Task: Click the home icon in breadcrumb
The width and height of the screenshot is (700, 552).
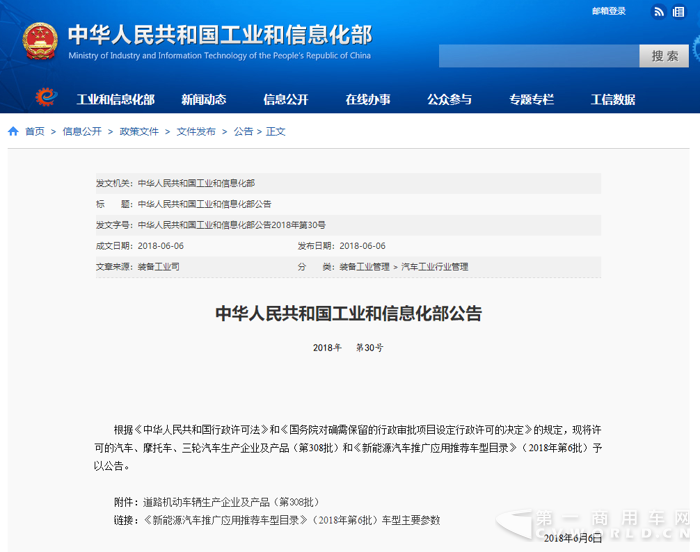Action: click(x=13, y=131)
